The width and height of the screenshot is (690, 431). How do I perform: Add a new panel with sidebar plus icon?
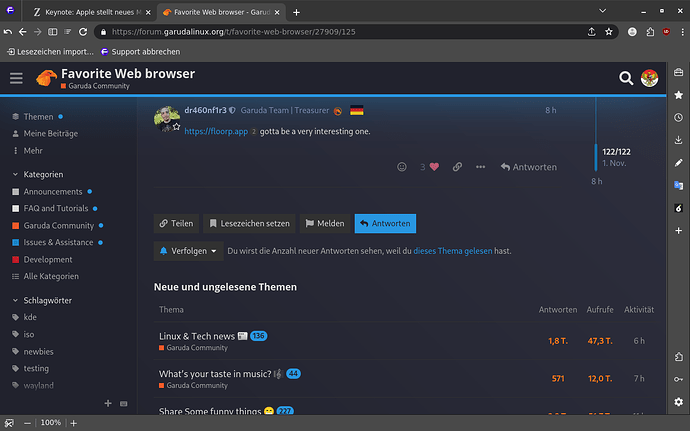(x=679, y=231)
